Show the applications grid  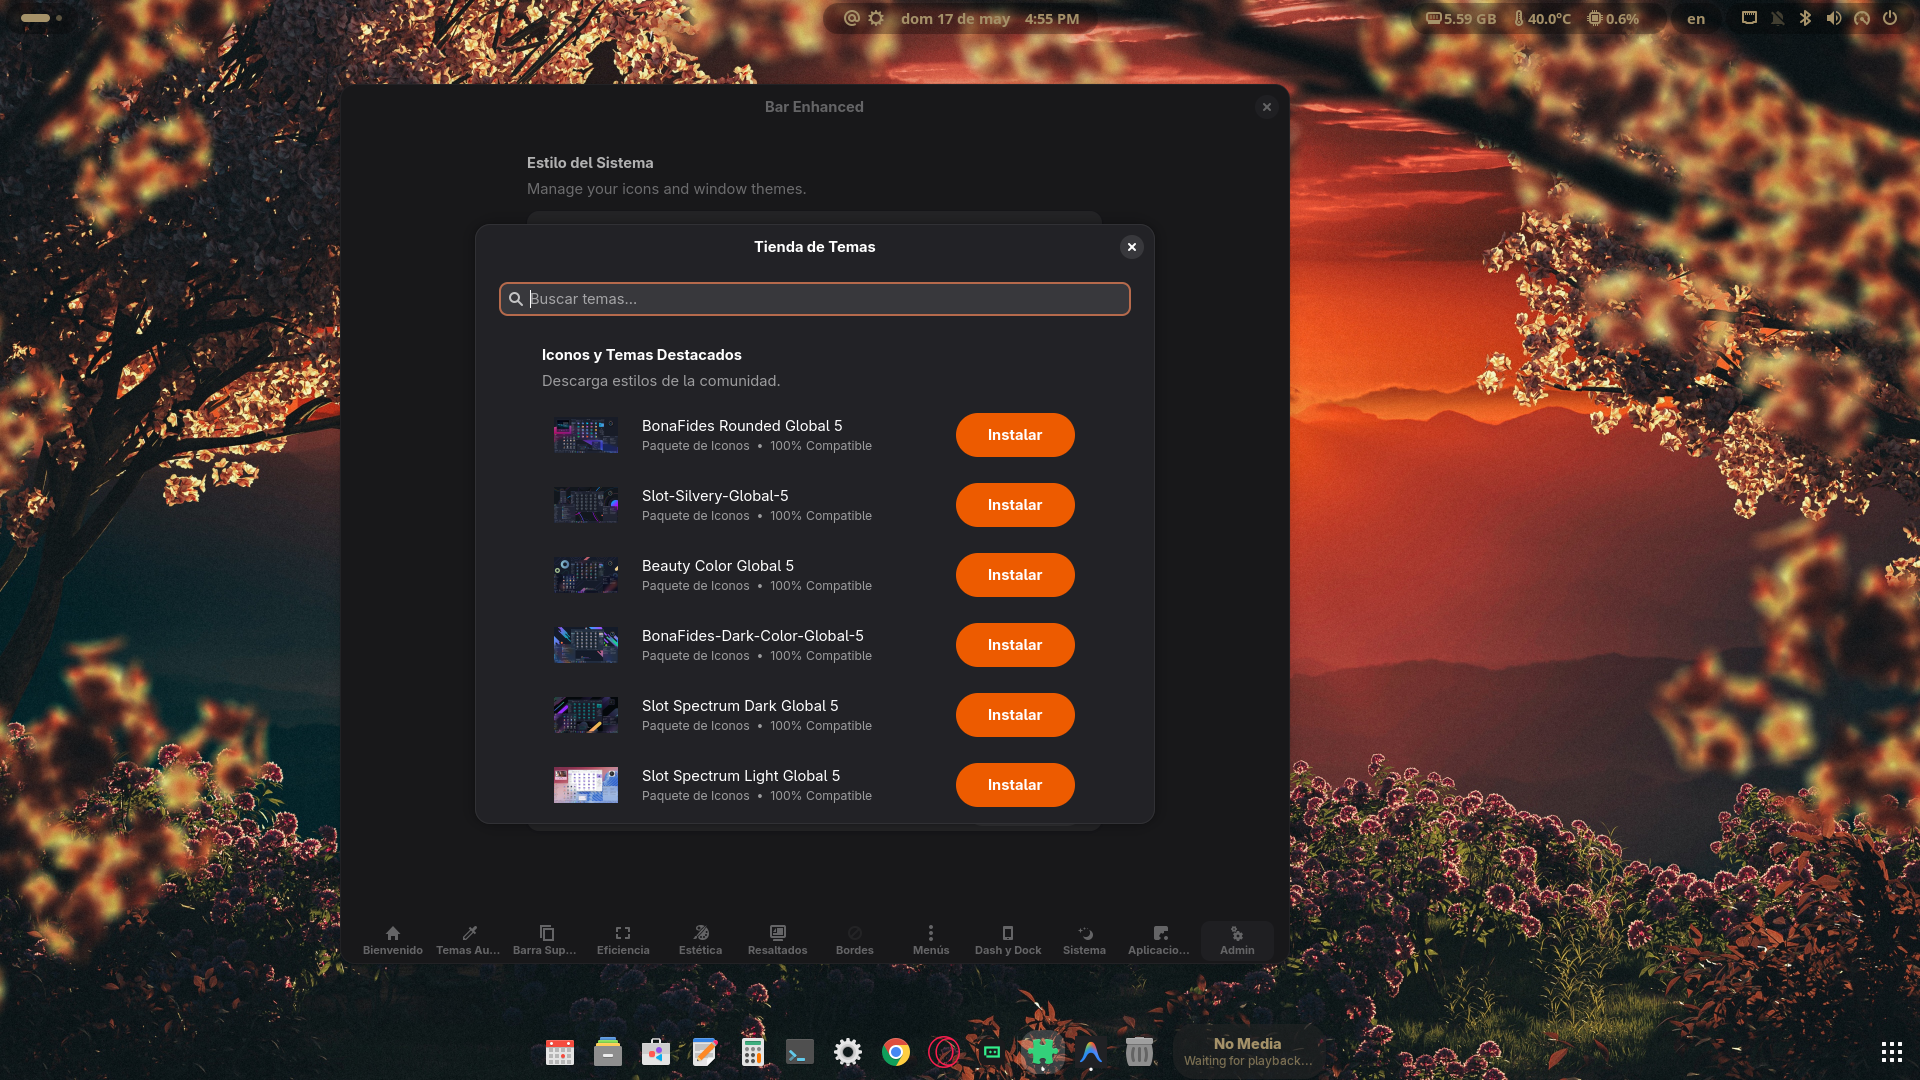pos(1891,1052)
